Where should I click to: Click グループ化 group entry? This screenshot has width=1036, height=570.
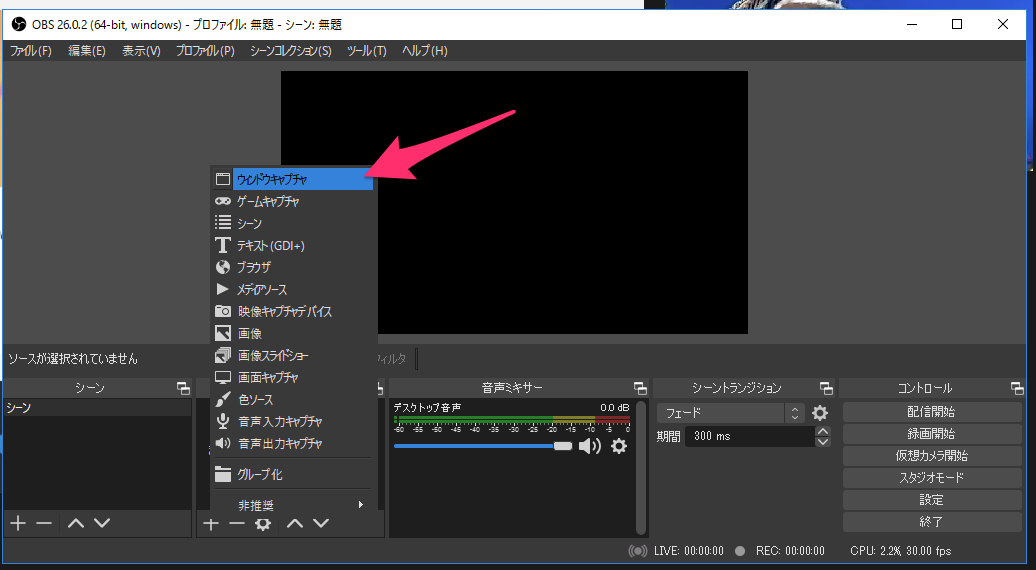coord(293,474)
